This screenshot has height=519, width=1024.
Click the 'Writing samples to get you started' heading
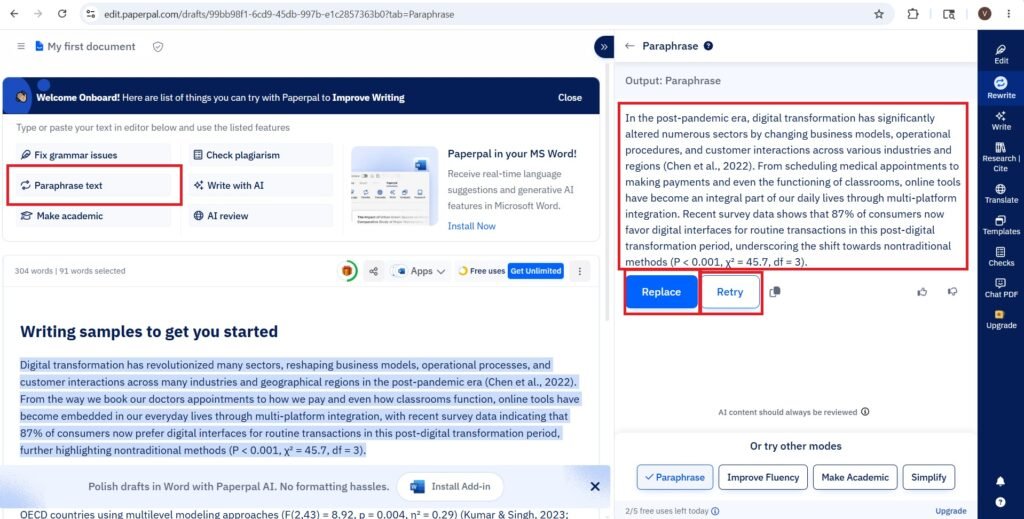[149, 332]
